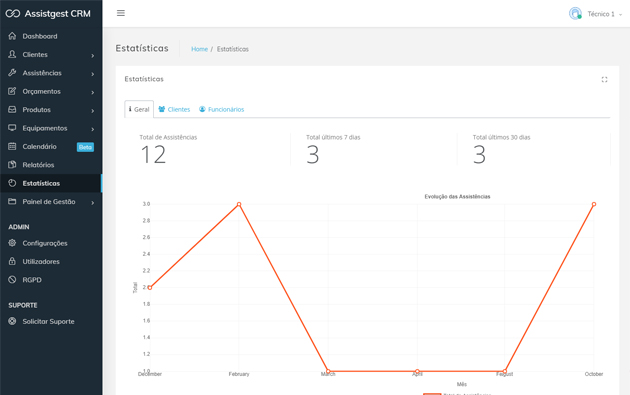
Task: Toggle the sidebar with the hamburger menu icon
Action: tap(121, 13)
